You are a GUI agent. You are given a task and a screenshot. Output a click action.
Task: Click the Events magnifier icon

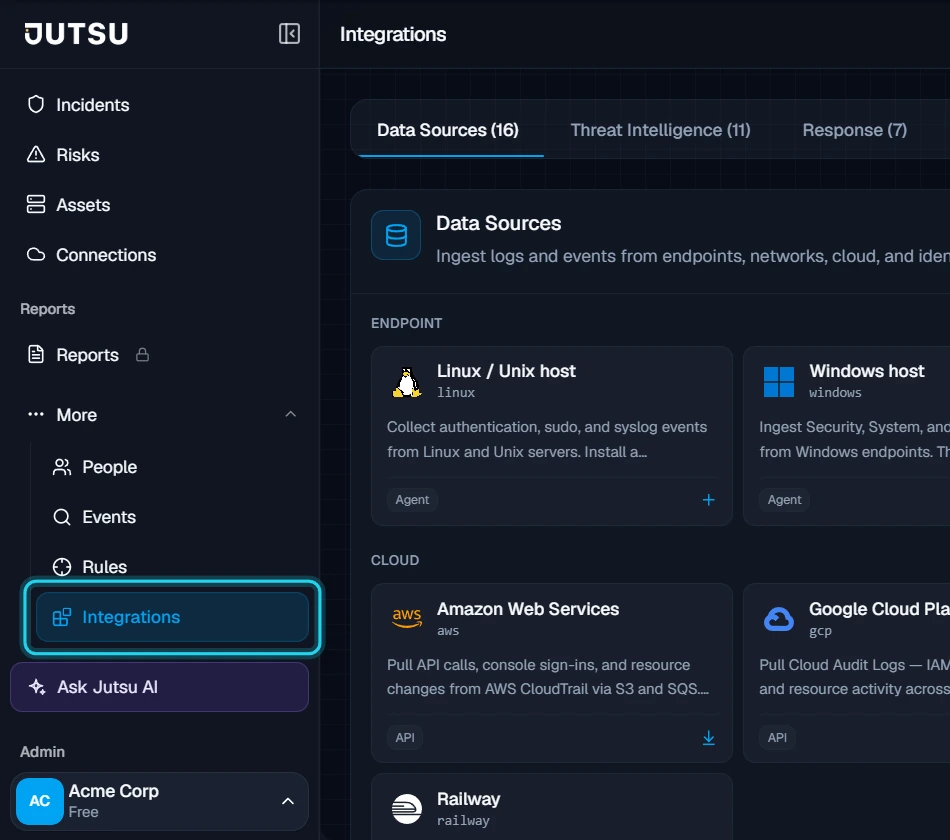(62, 517)
